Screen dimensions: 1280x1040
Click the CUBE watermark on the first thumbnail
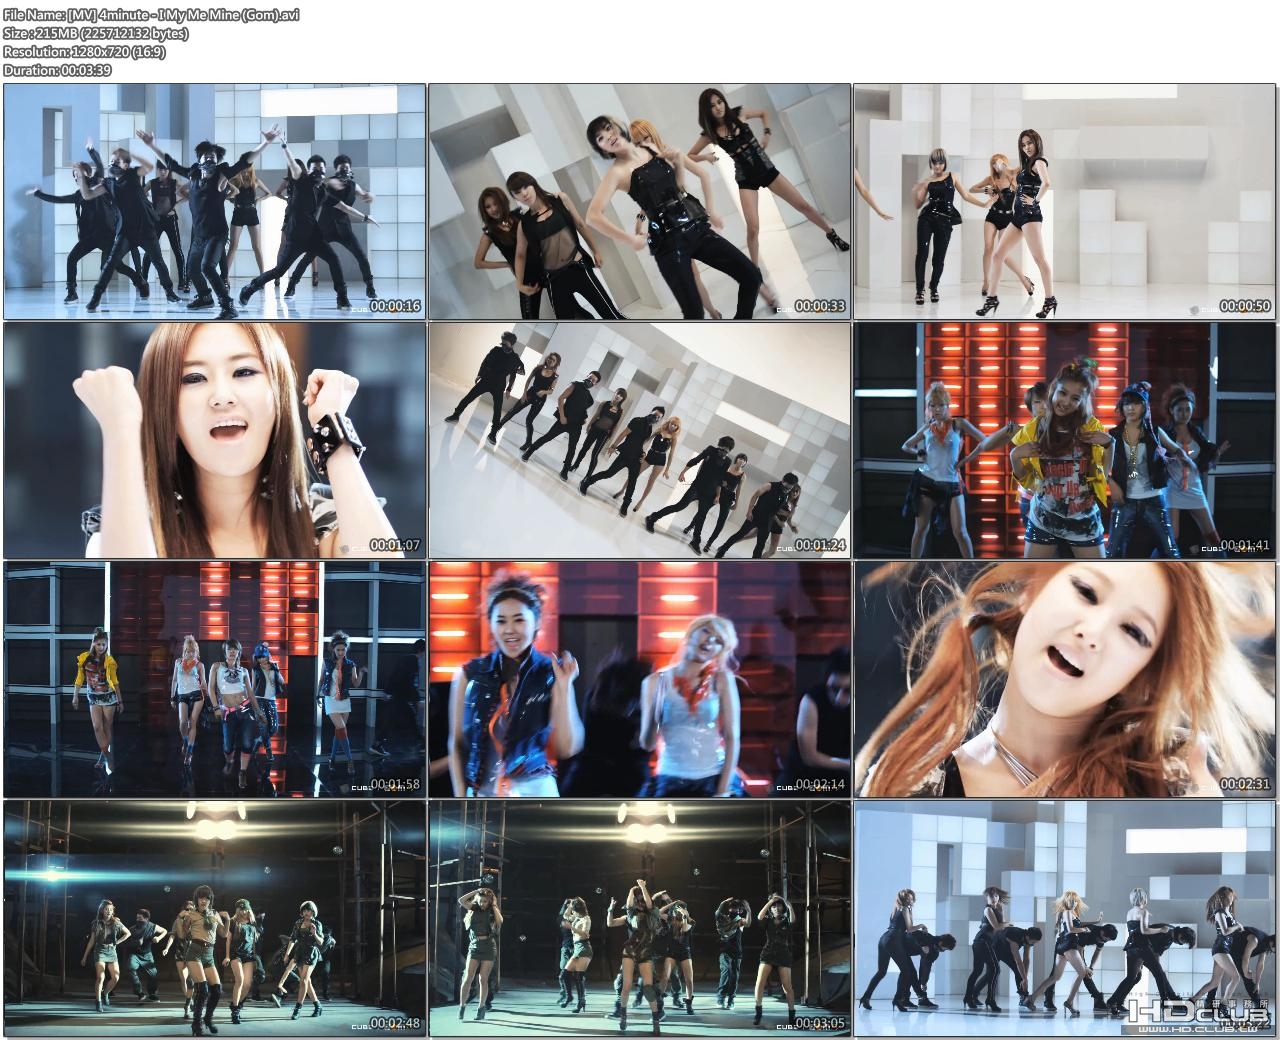click(362, 309)
